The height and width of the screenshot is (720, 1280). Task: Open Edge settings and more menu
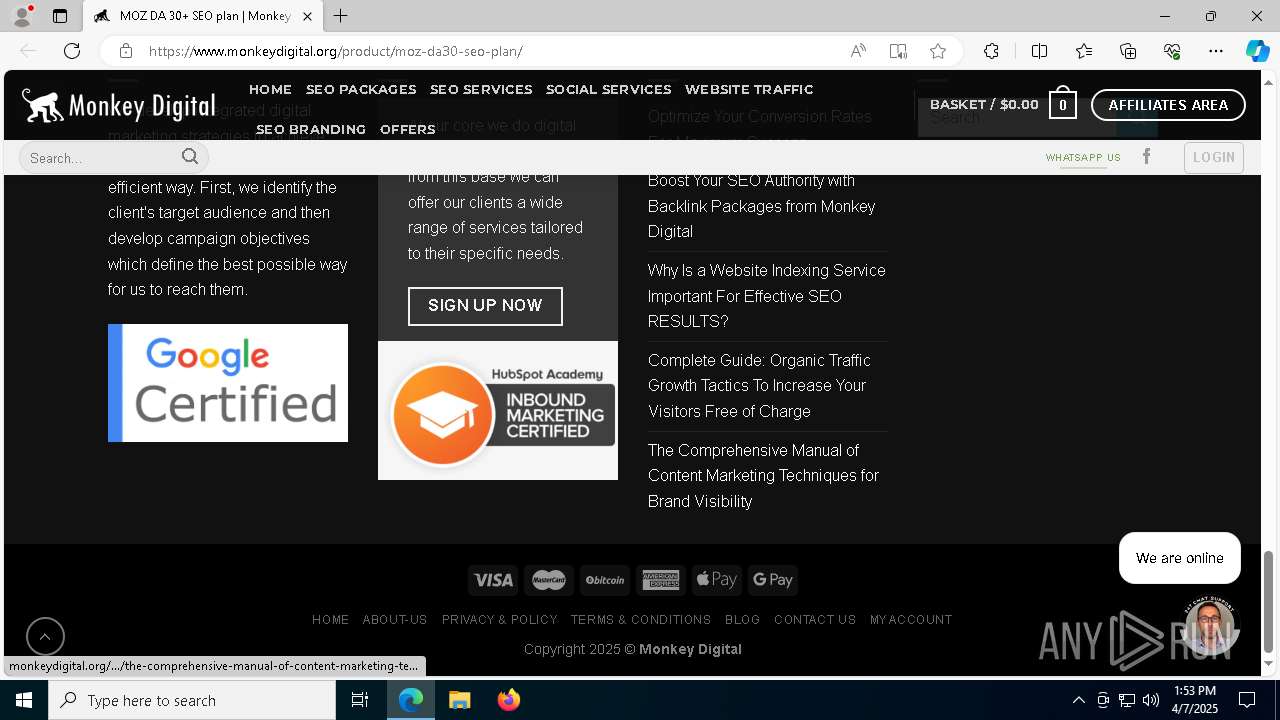[x=1216, y=51]
